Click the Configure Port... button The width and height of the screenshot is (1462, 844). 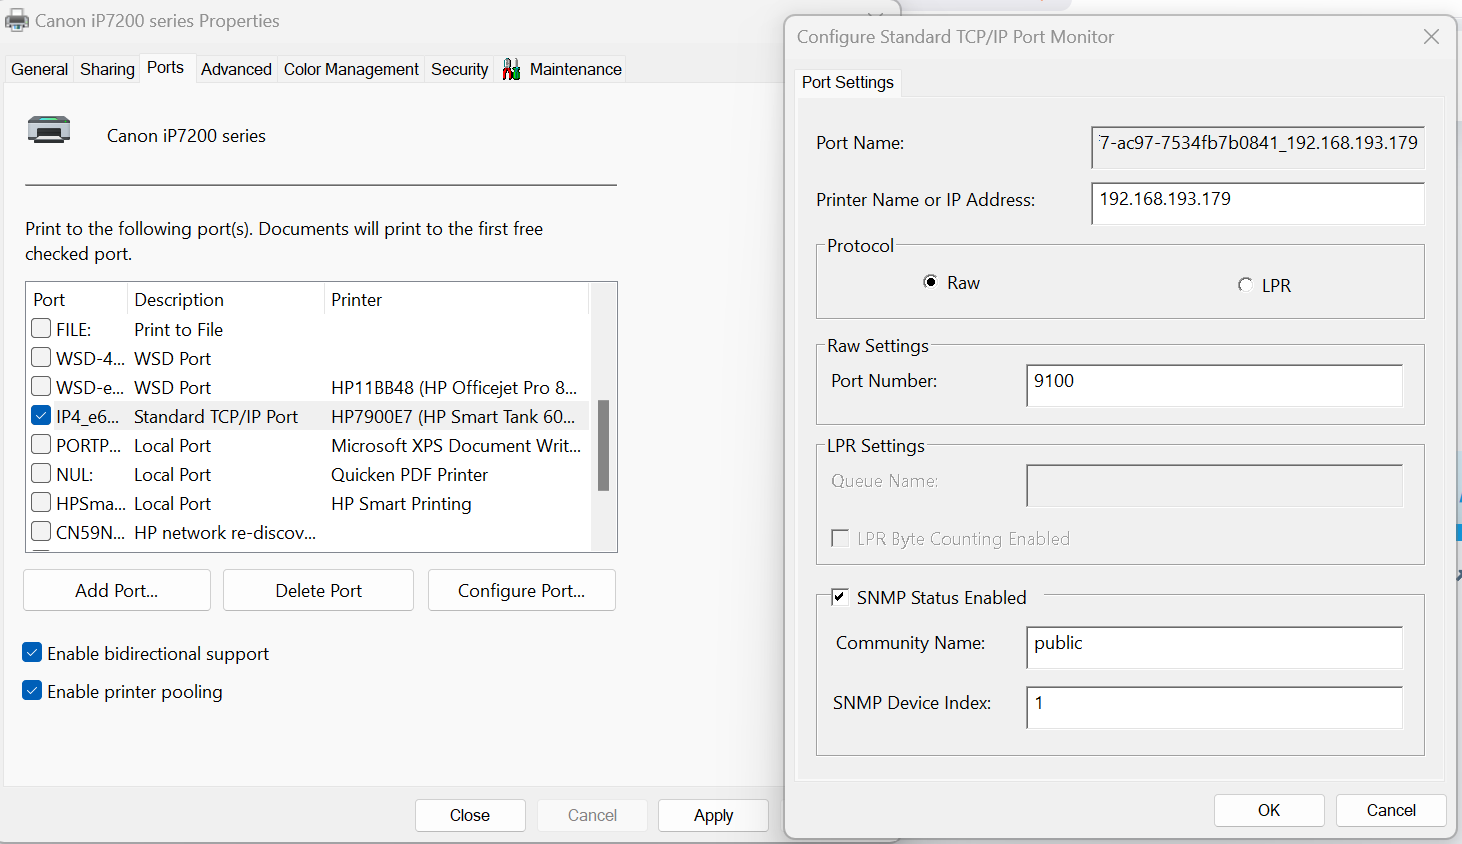pyautogui.click(x=521, y=590)
